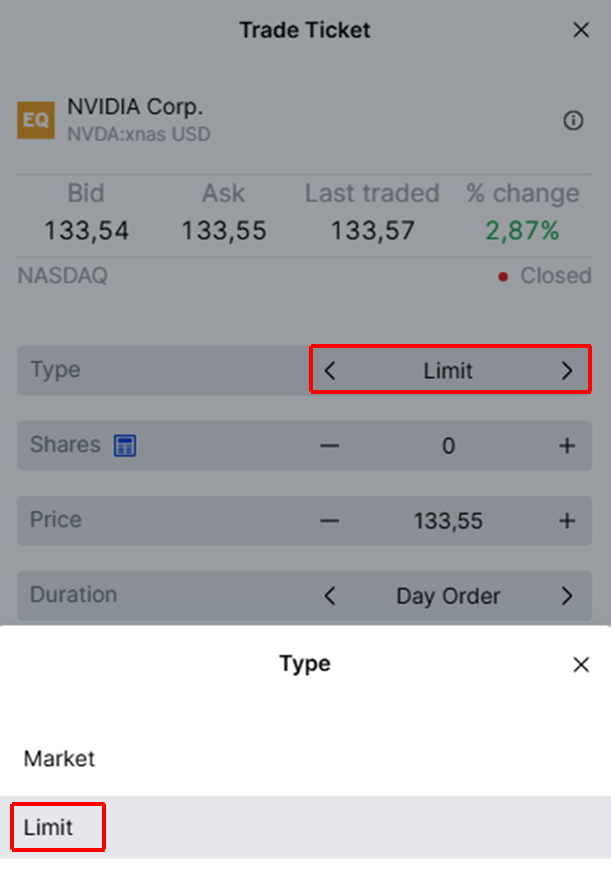Select previous duration with left chevron
611x871 pixels.
click(x=330, y=596)
